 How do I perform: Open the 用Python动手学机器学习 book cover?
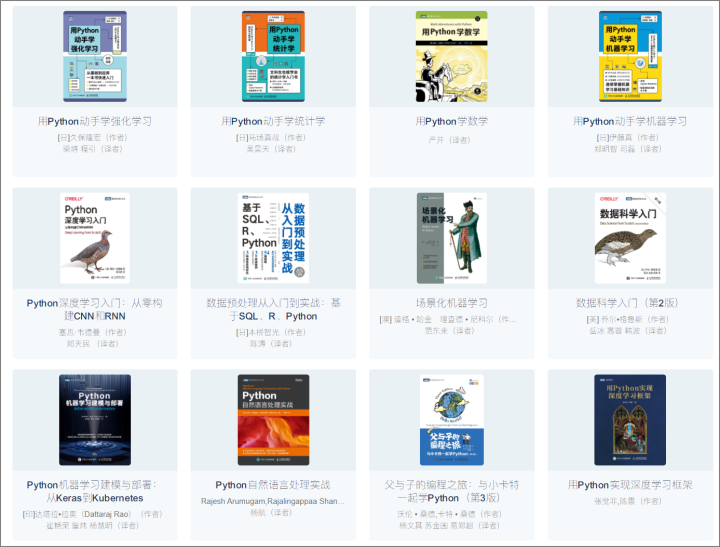click(630, 56)
